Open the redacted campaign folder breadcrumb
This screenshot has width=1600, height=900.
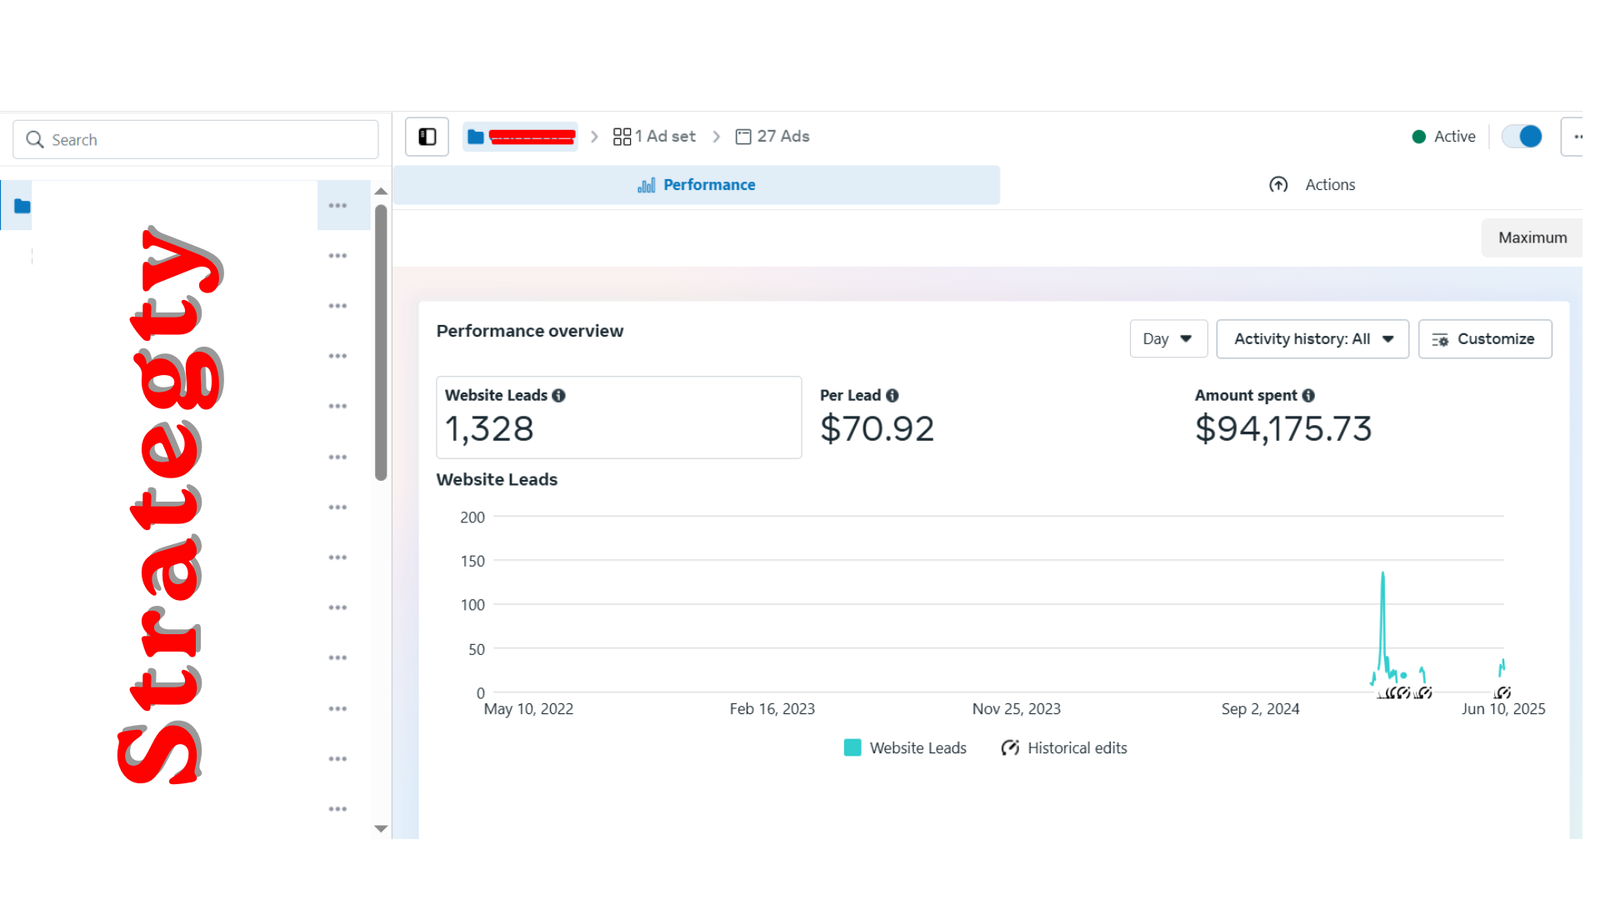(520, 137)
